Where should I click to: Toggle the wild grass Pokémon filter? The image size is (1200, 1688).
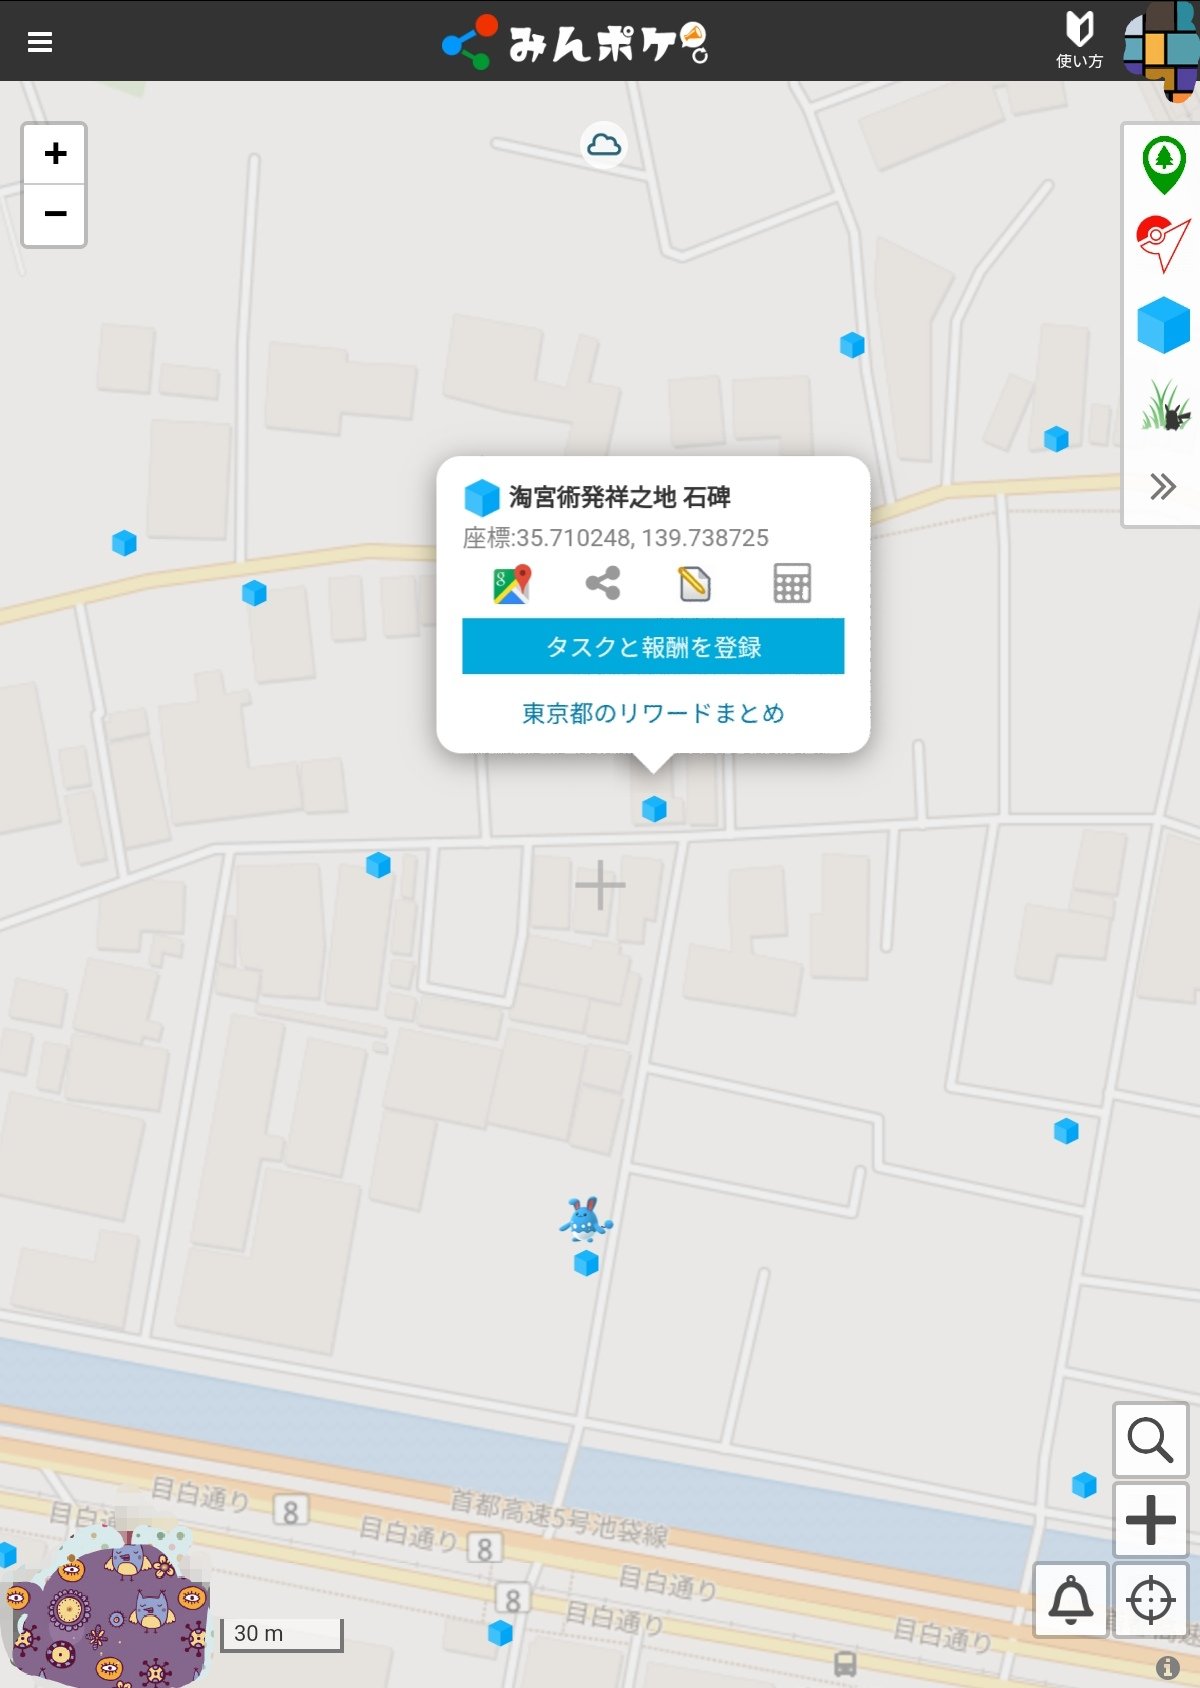click(1165, 405)
